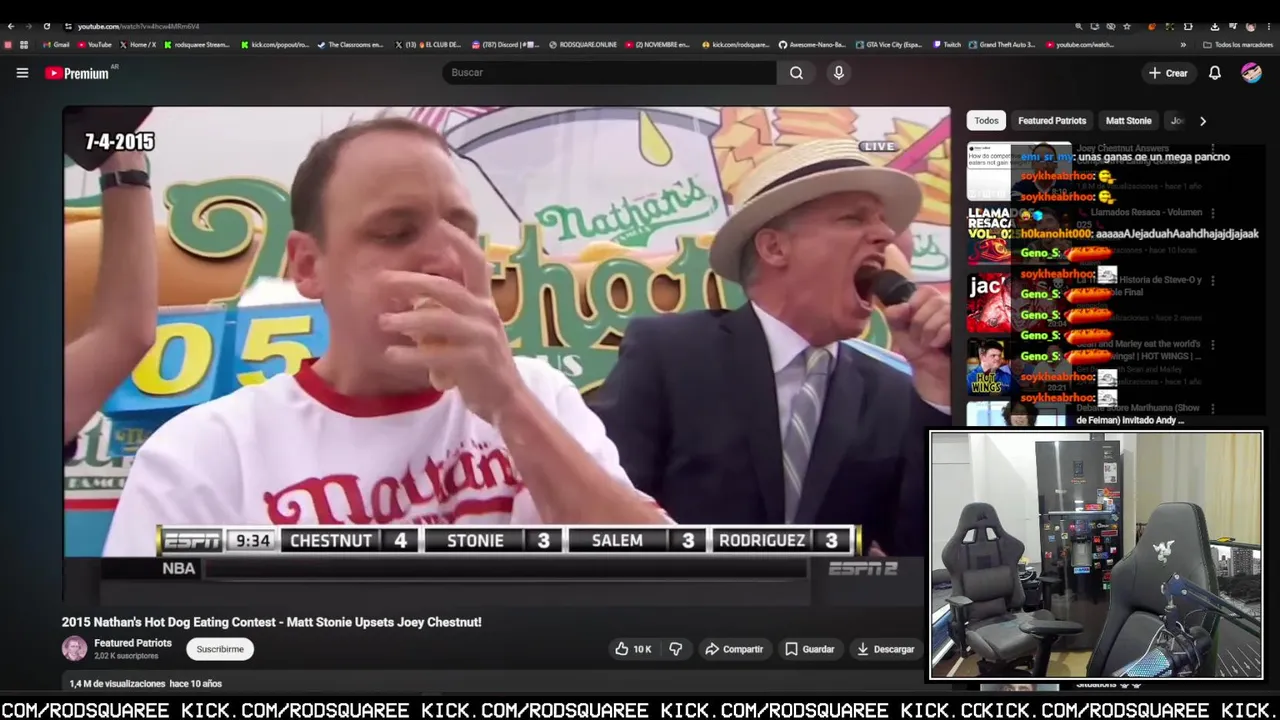
Task: Click the video title text
Action: point(272,622)
